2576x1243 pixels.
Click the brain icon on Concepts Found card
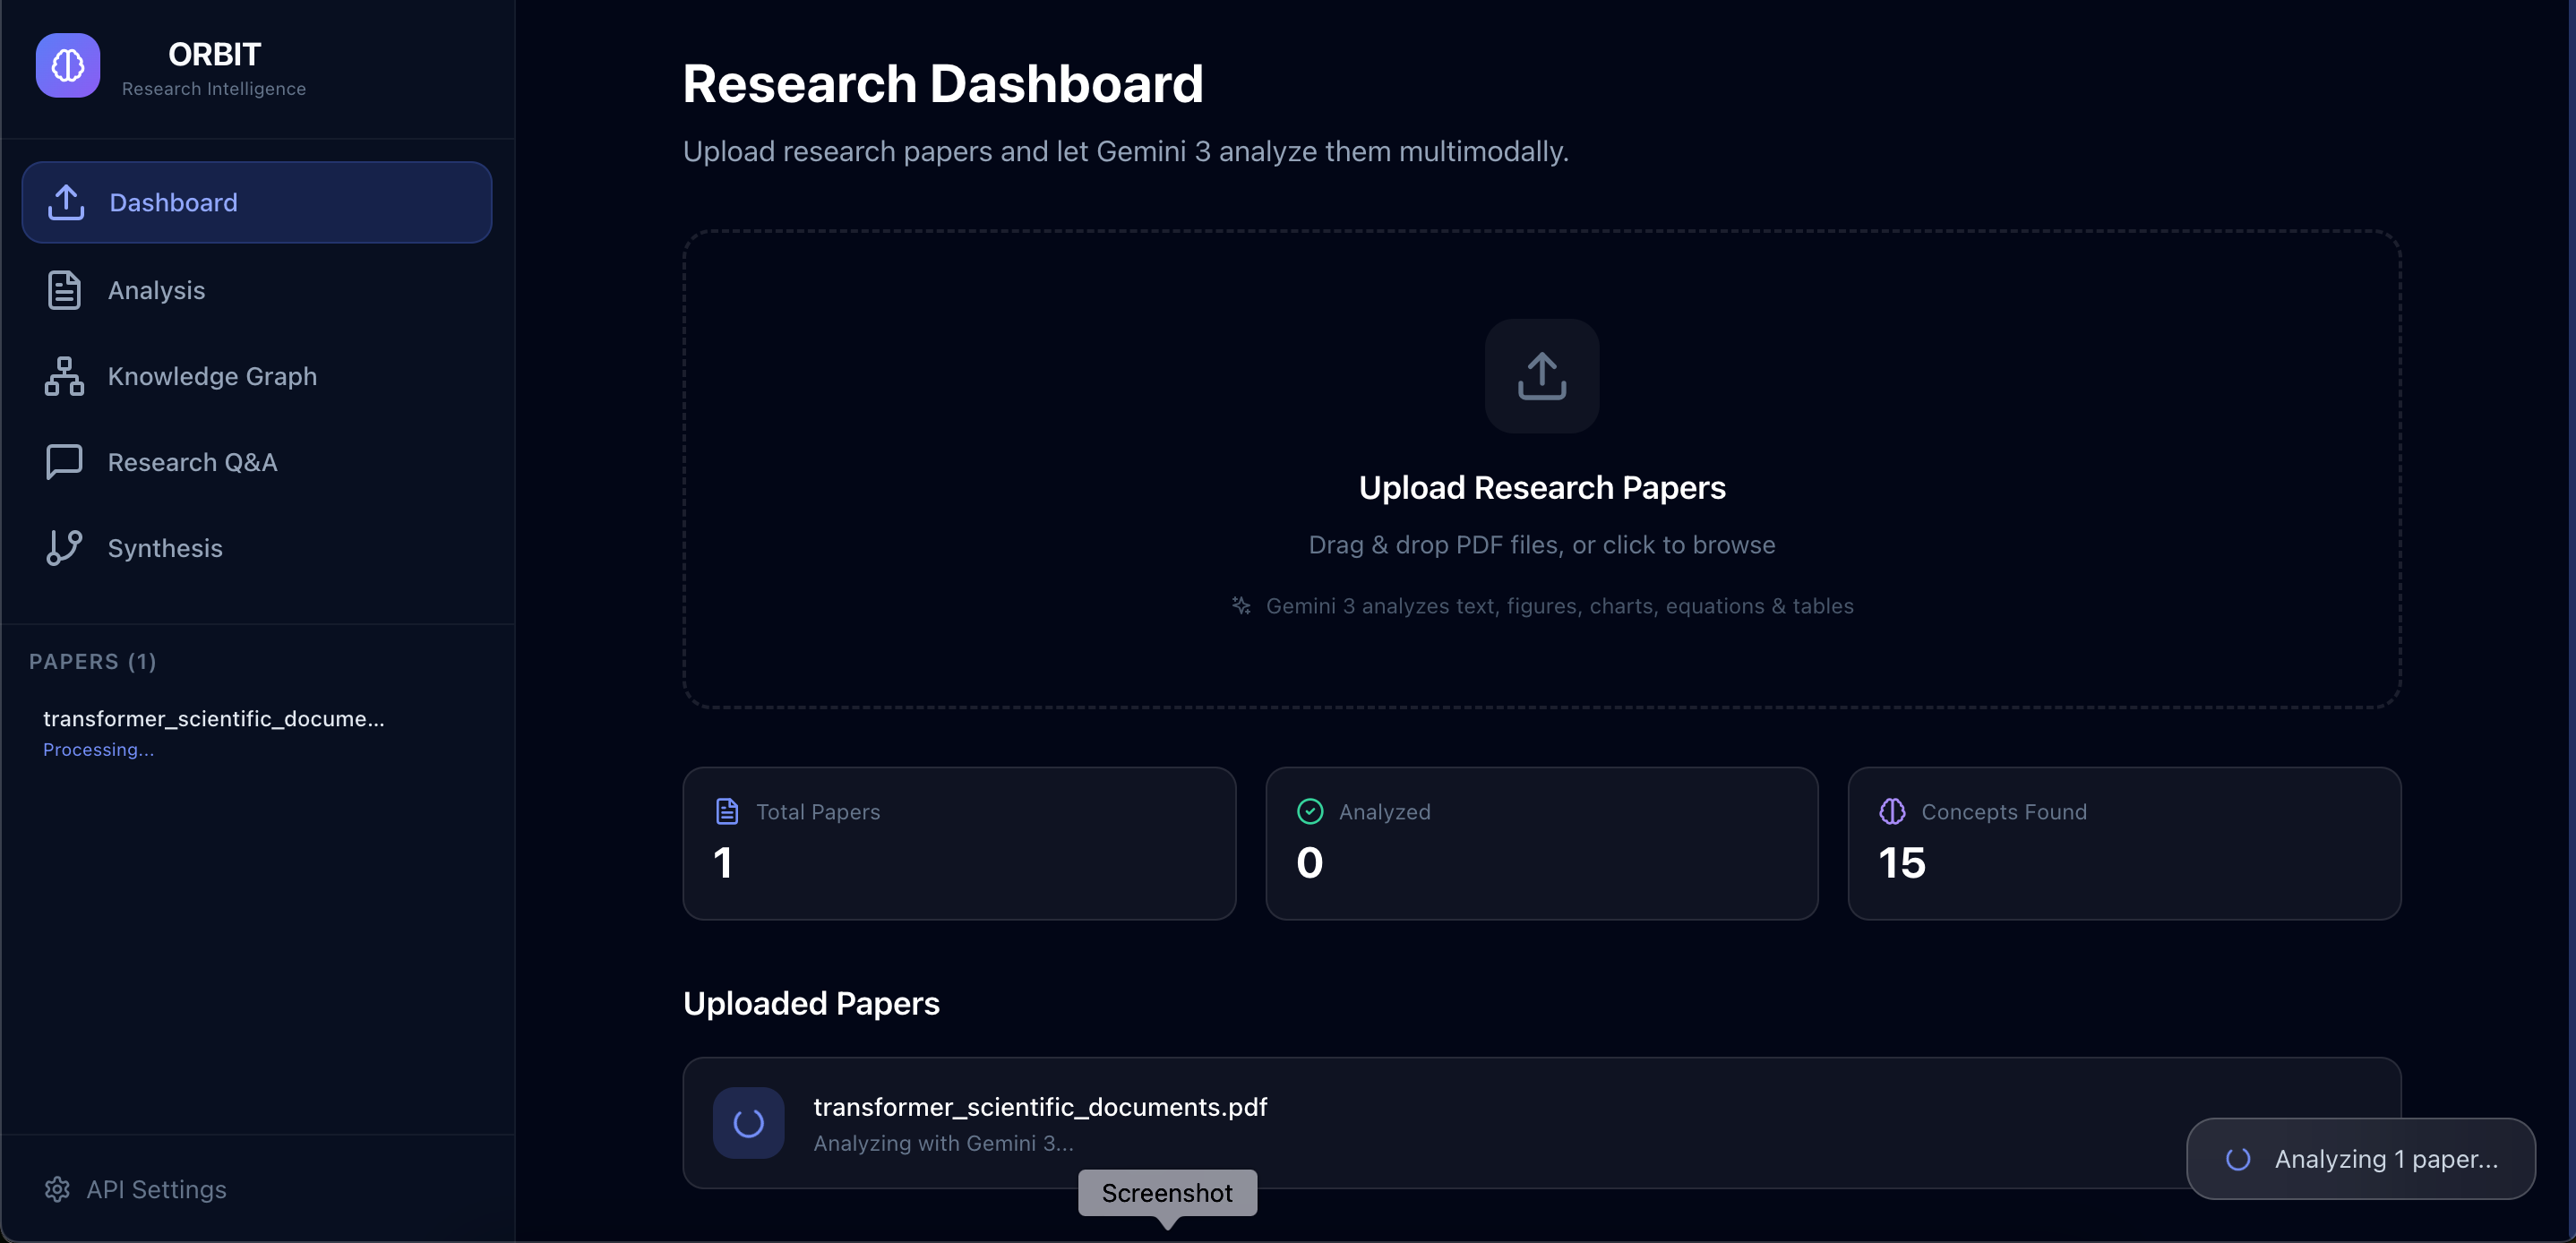click(x=1892, y=811)
